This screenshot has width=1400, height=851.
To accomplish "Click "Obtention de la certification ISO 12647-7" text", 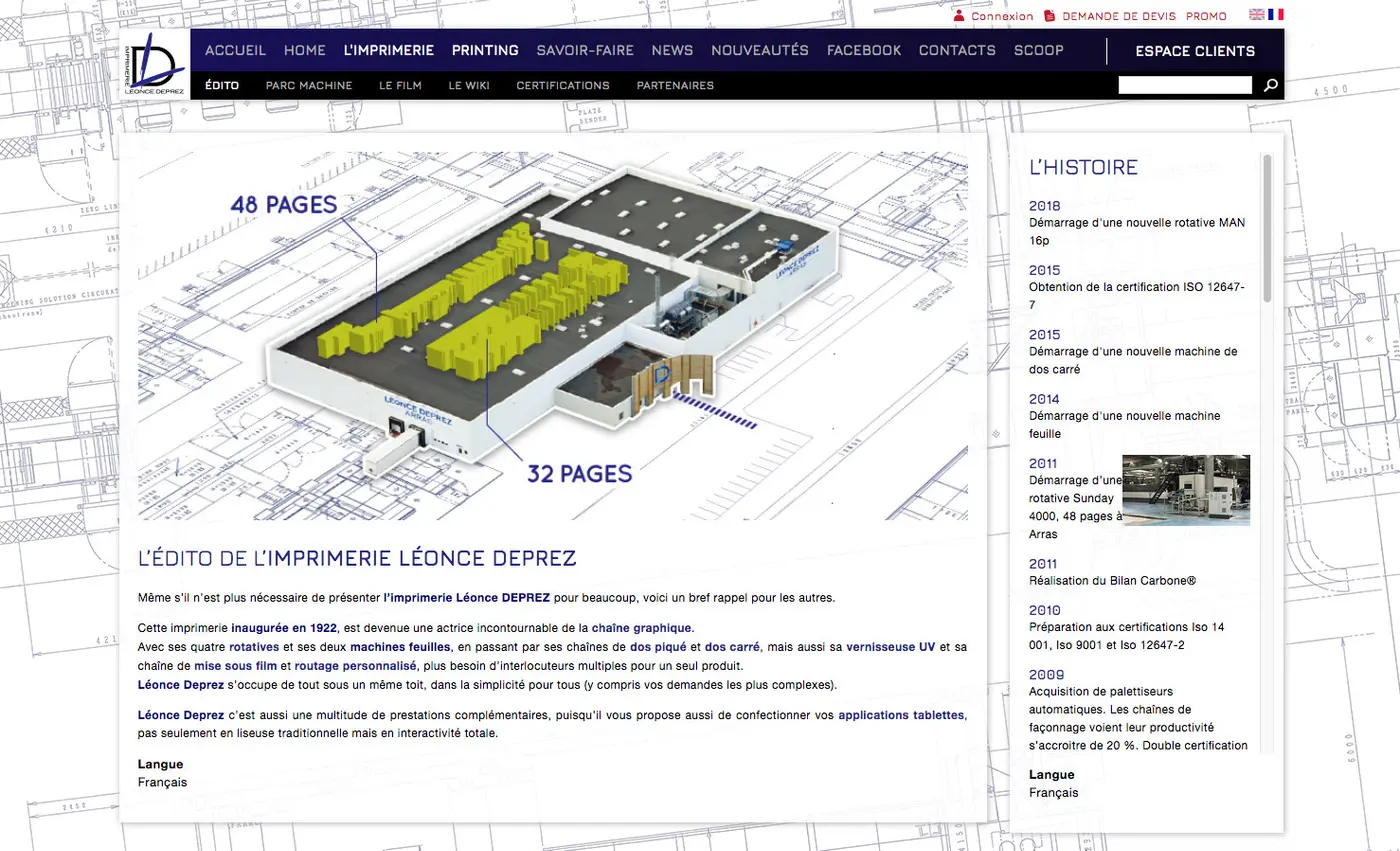I will [1137, 296].
